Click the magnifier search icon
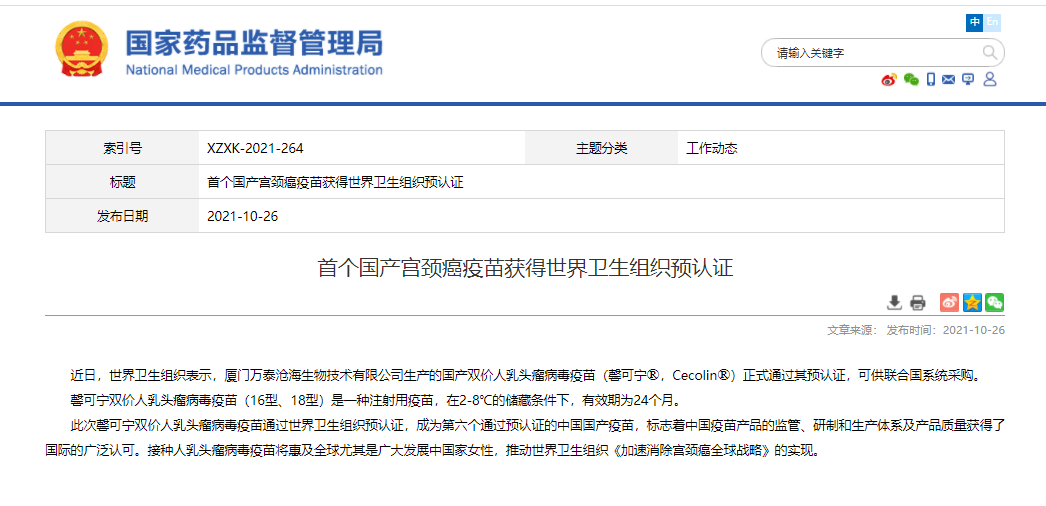Viewport: 1046px width, 506px height. [x=990, y=53]
